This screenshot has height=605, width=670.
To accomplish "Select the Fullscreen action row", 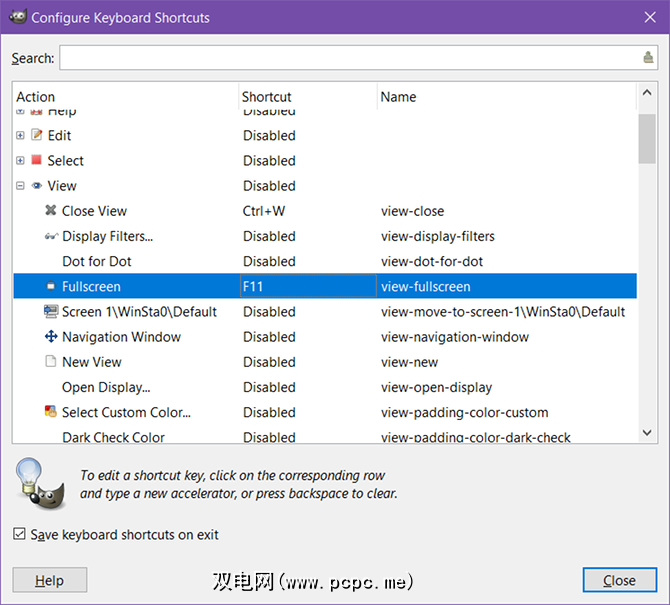I will point(325,286).
